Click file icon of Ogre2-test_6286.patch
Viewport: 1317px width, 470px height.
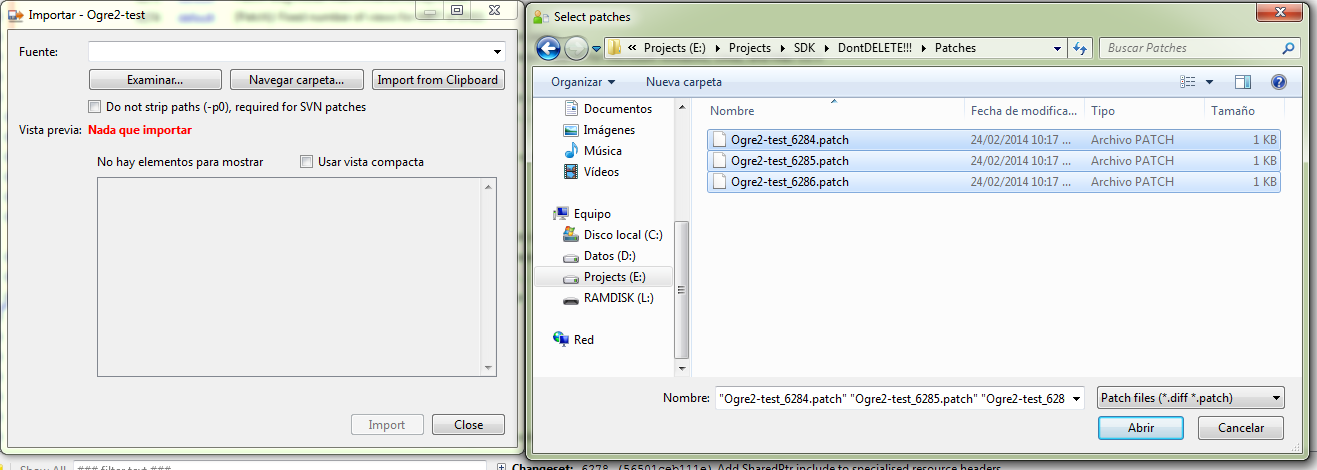pos(718,182)
